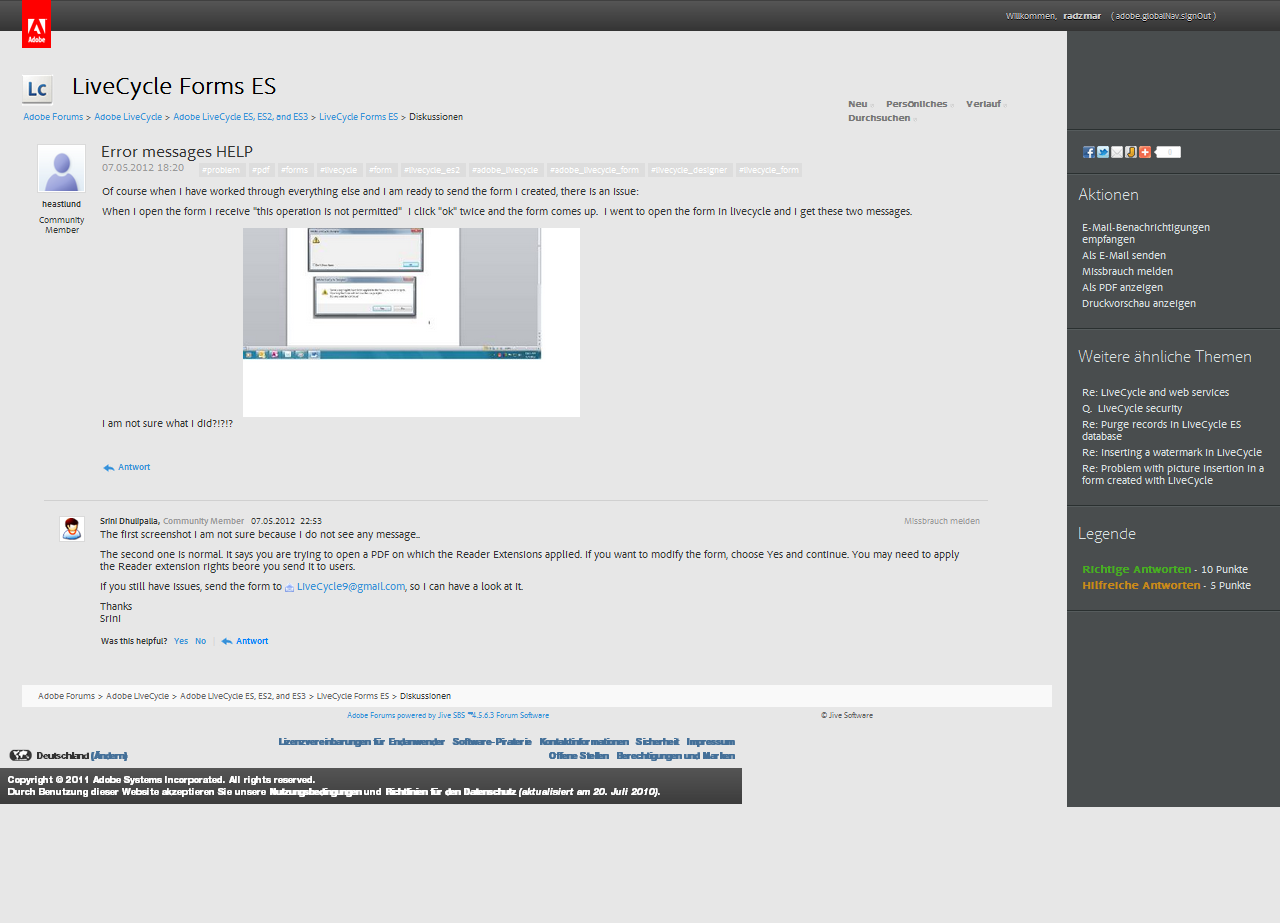
Task: Click Als E-Mail senden
Action: [1124, 255]
